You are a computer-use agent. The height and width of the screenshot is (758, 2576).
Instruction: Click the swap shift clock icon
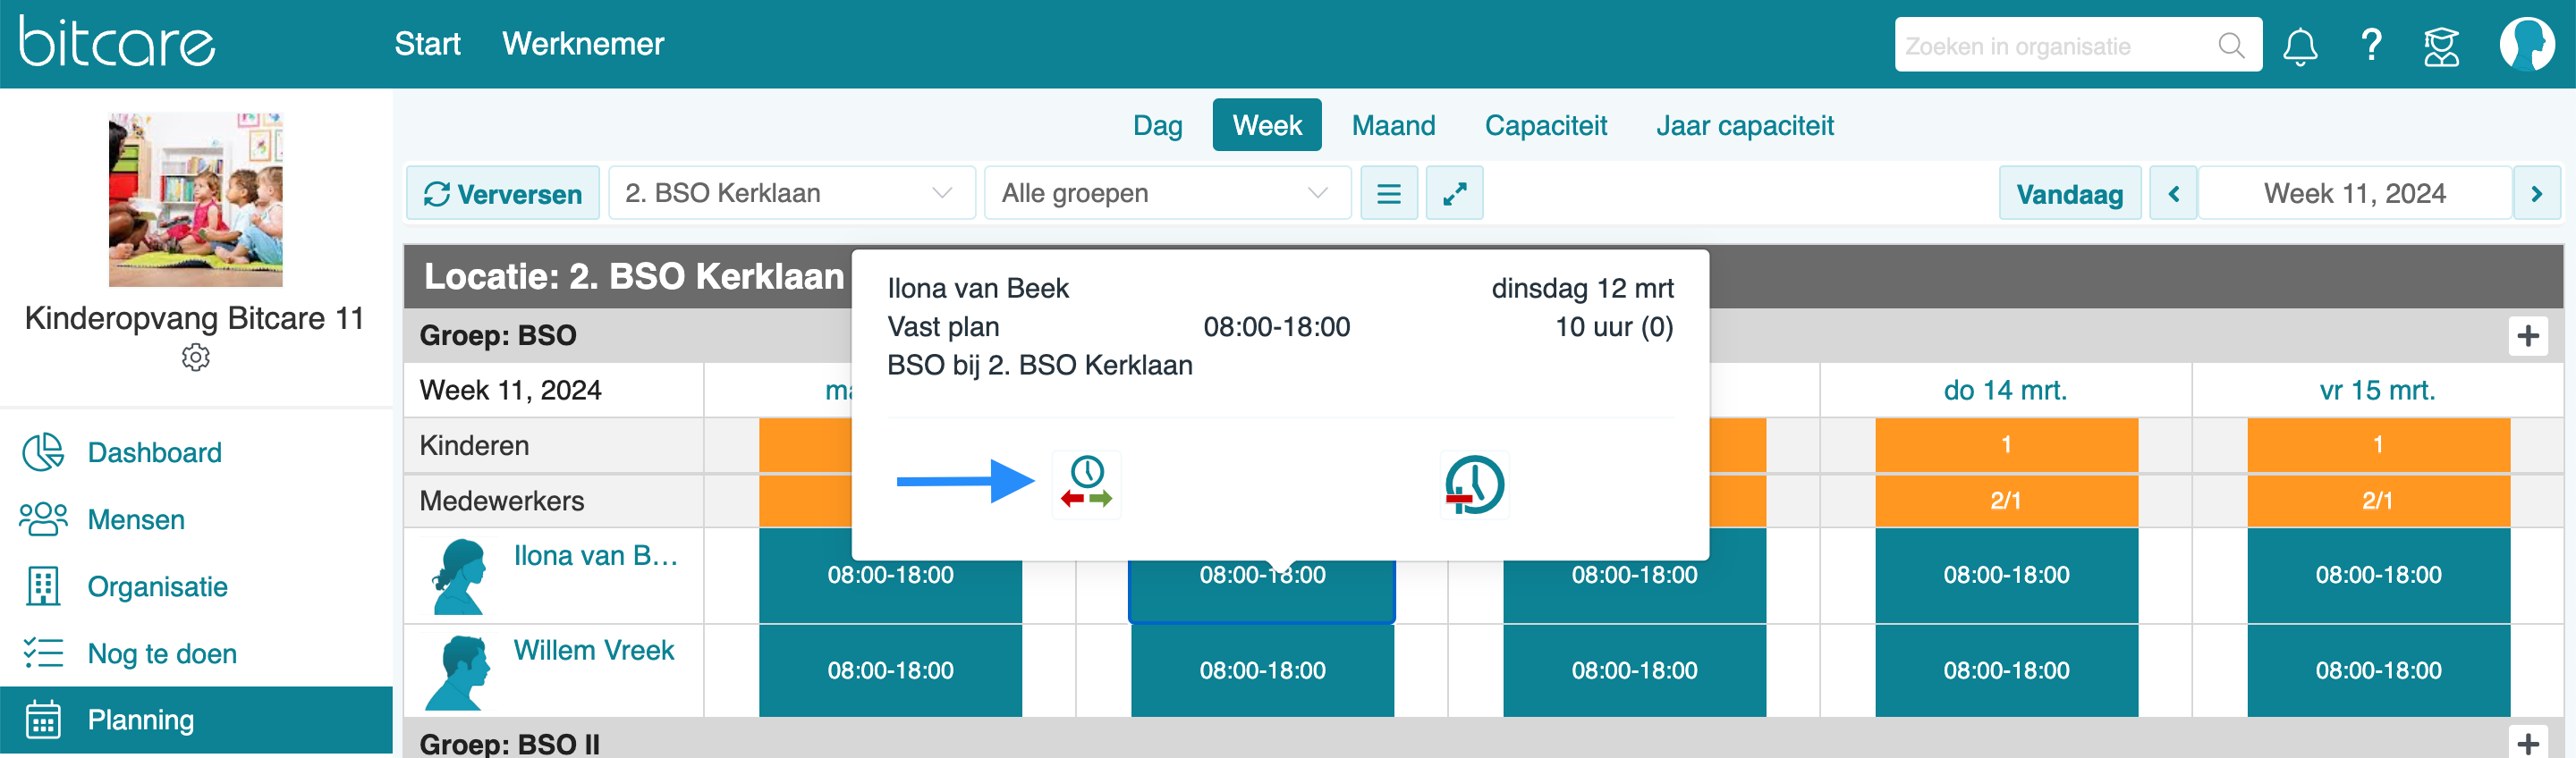[1086, 484]
